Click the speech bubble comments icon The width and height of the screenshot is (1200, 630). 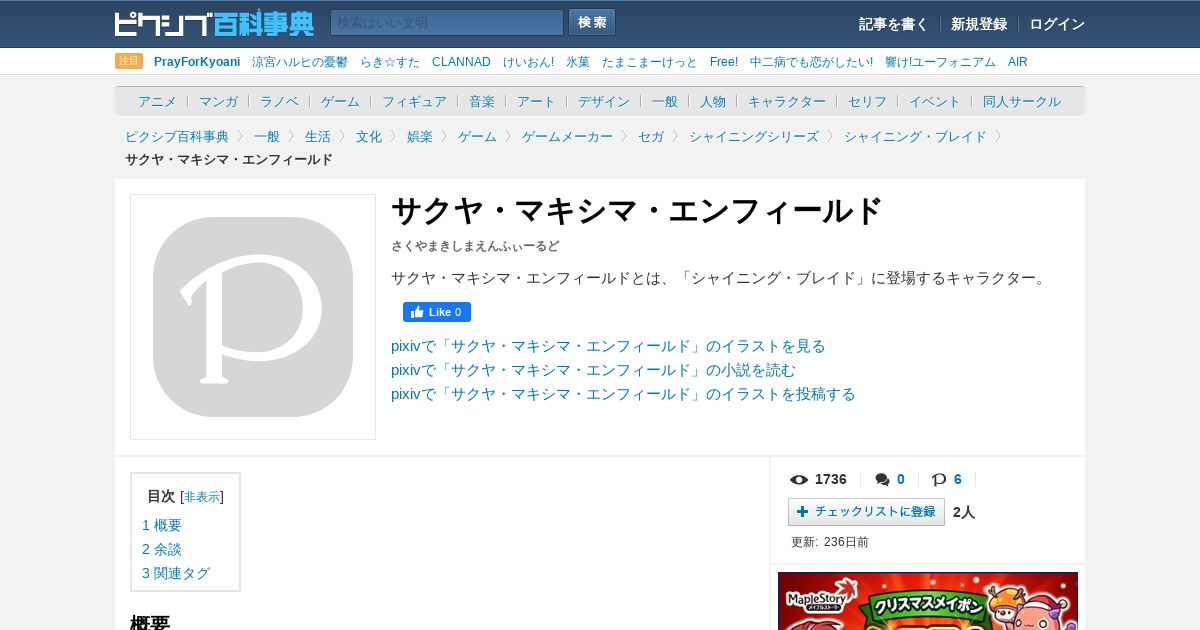(882, 480)
